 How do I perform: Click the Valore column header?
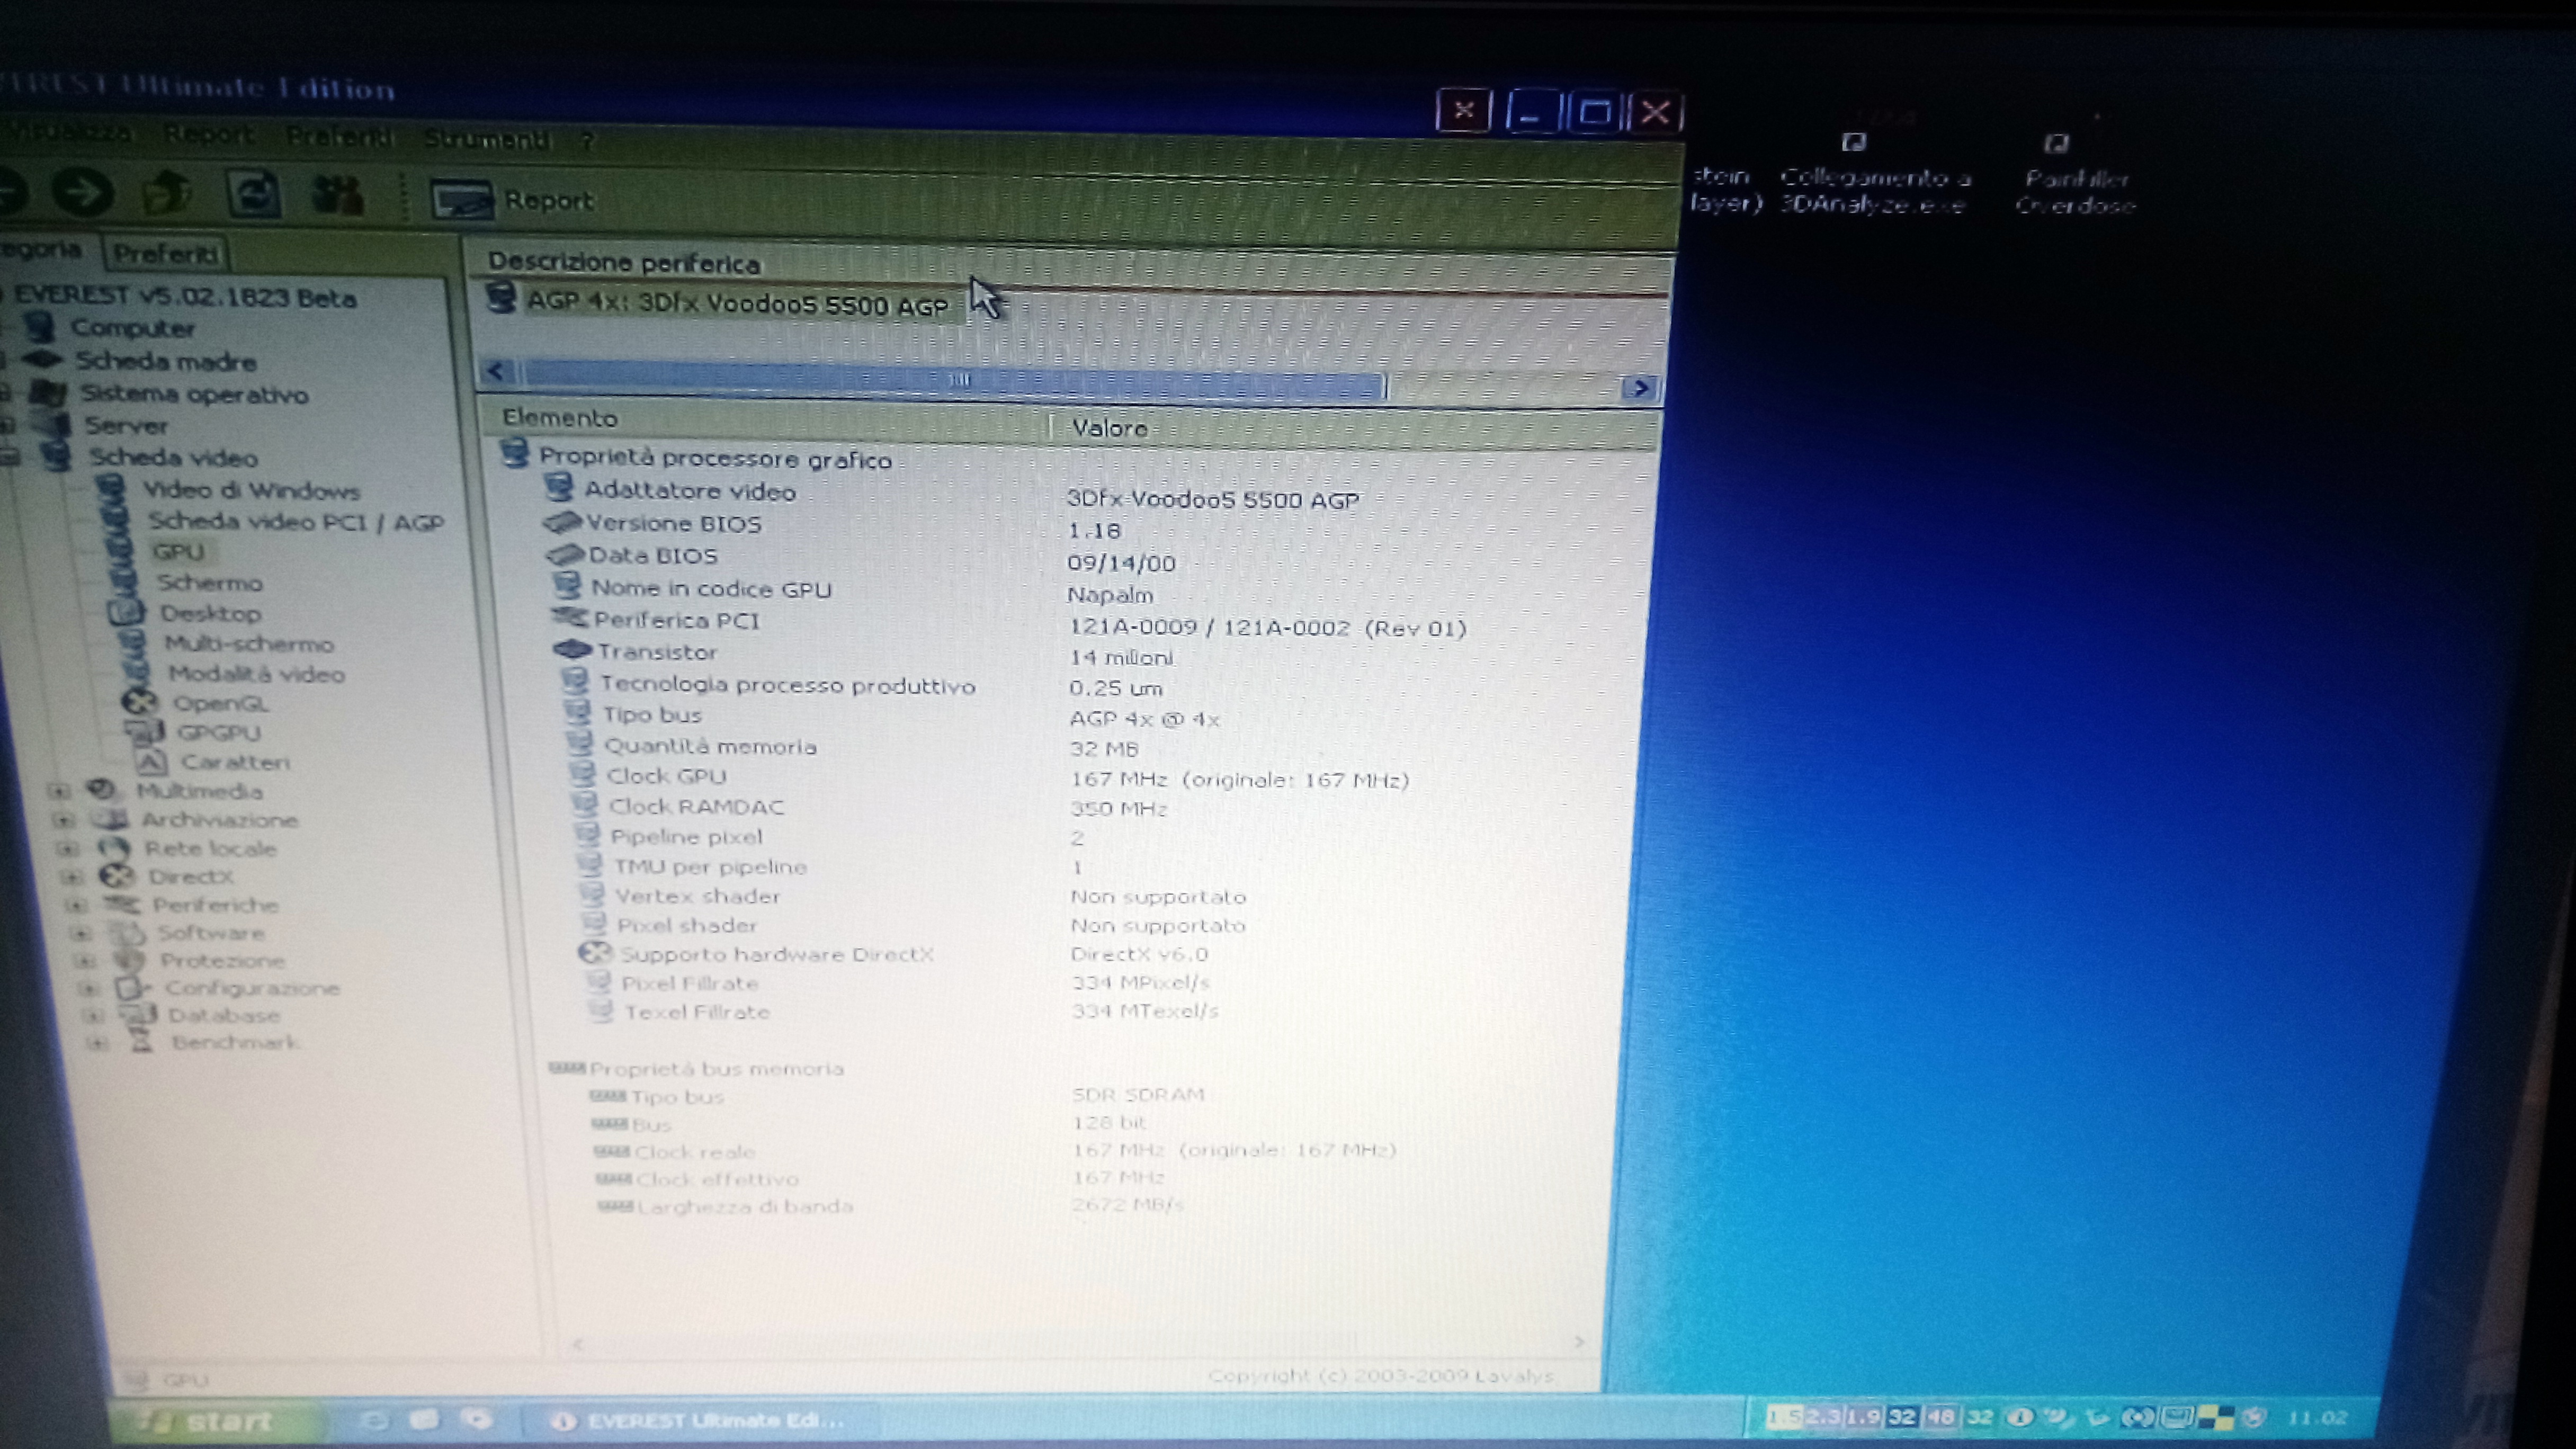click(1109, 428)
